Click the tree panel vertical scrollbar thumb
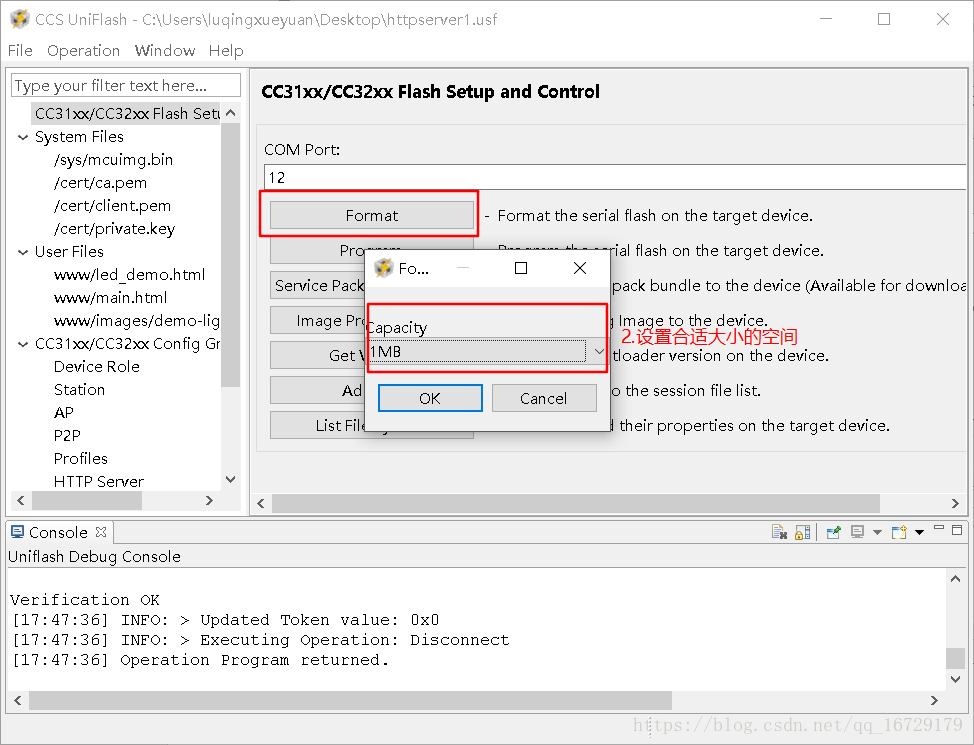 [230, 255]
